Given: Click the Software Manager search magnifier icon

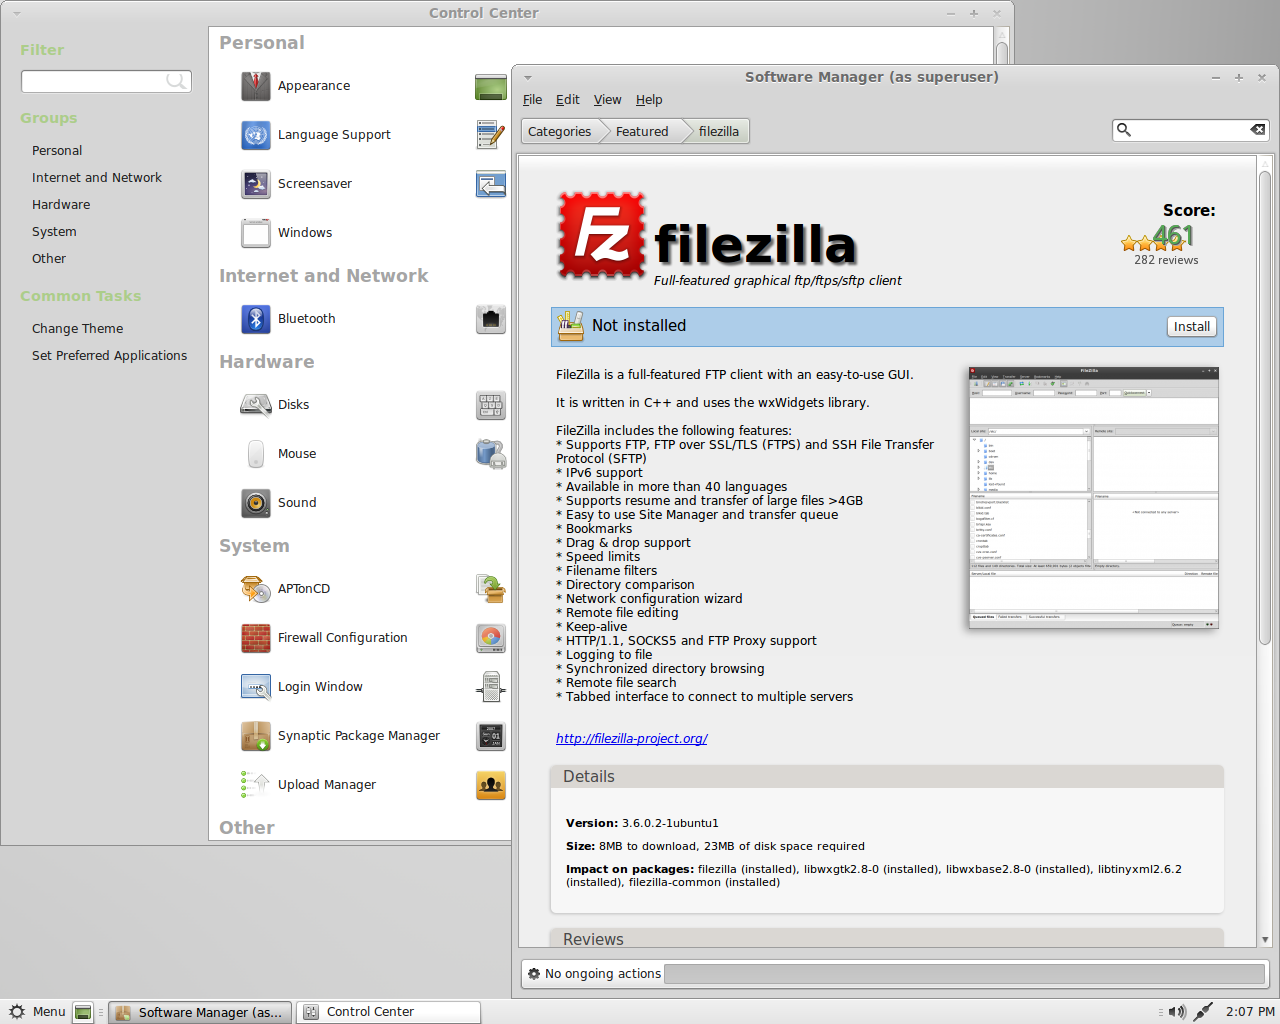Looking at the screenshot, I should [1124, 130].
